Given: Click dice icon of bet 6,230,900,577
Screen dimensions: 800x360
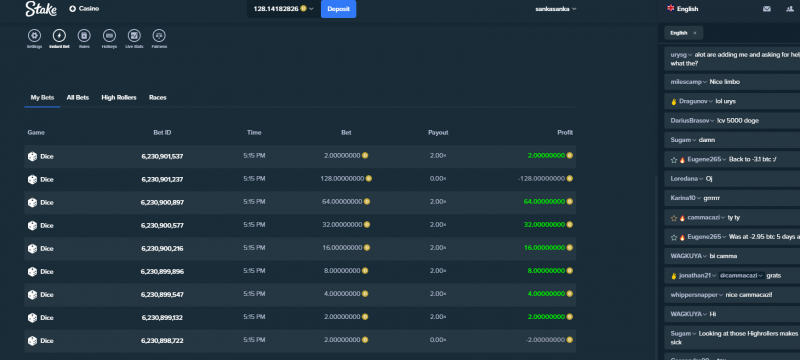Looking at the screenshot, I should 32,225.
